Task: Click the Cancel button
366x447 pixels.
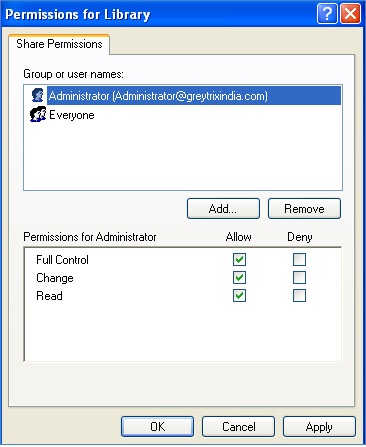Action: coord(238,426)
